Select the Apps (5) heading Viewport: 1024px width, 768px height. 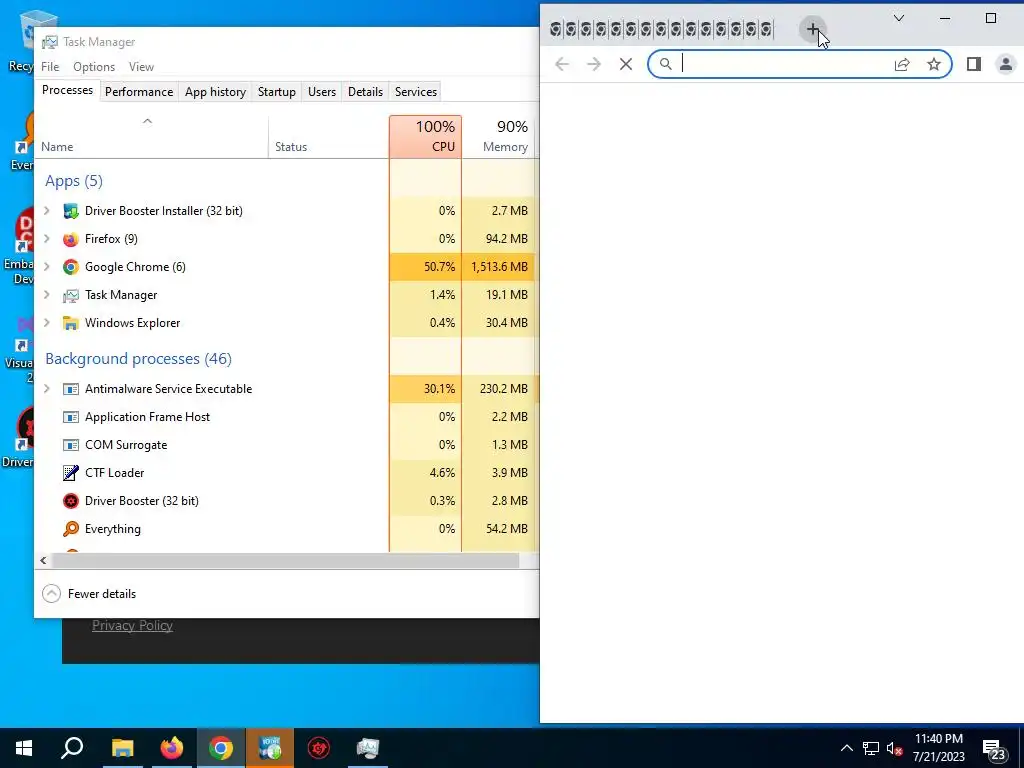[74, 181]
